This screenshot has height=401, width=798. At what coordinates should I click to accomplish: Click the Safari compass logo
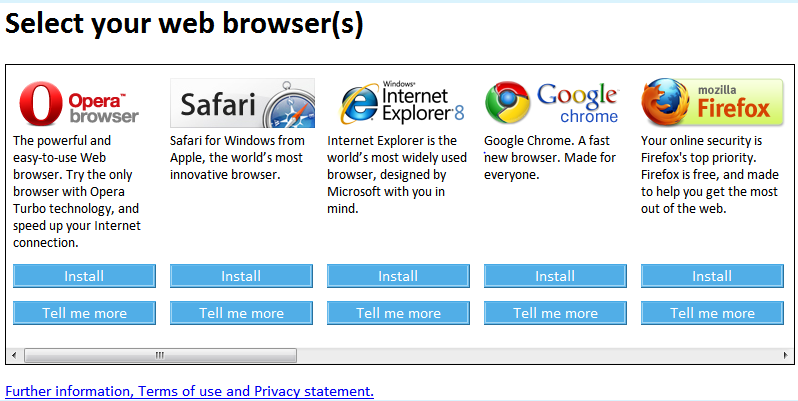(x=242, y=103)
